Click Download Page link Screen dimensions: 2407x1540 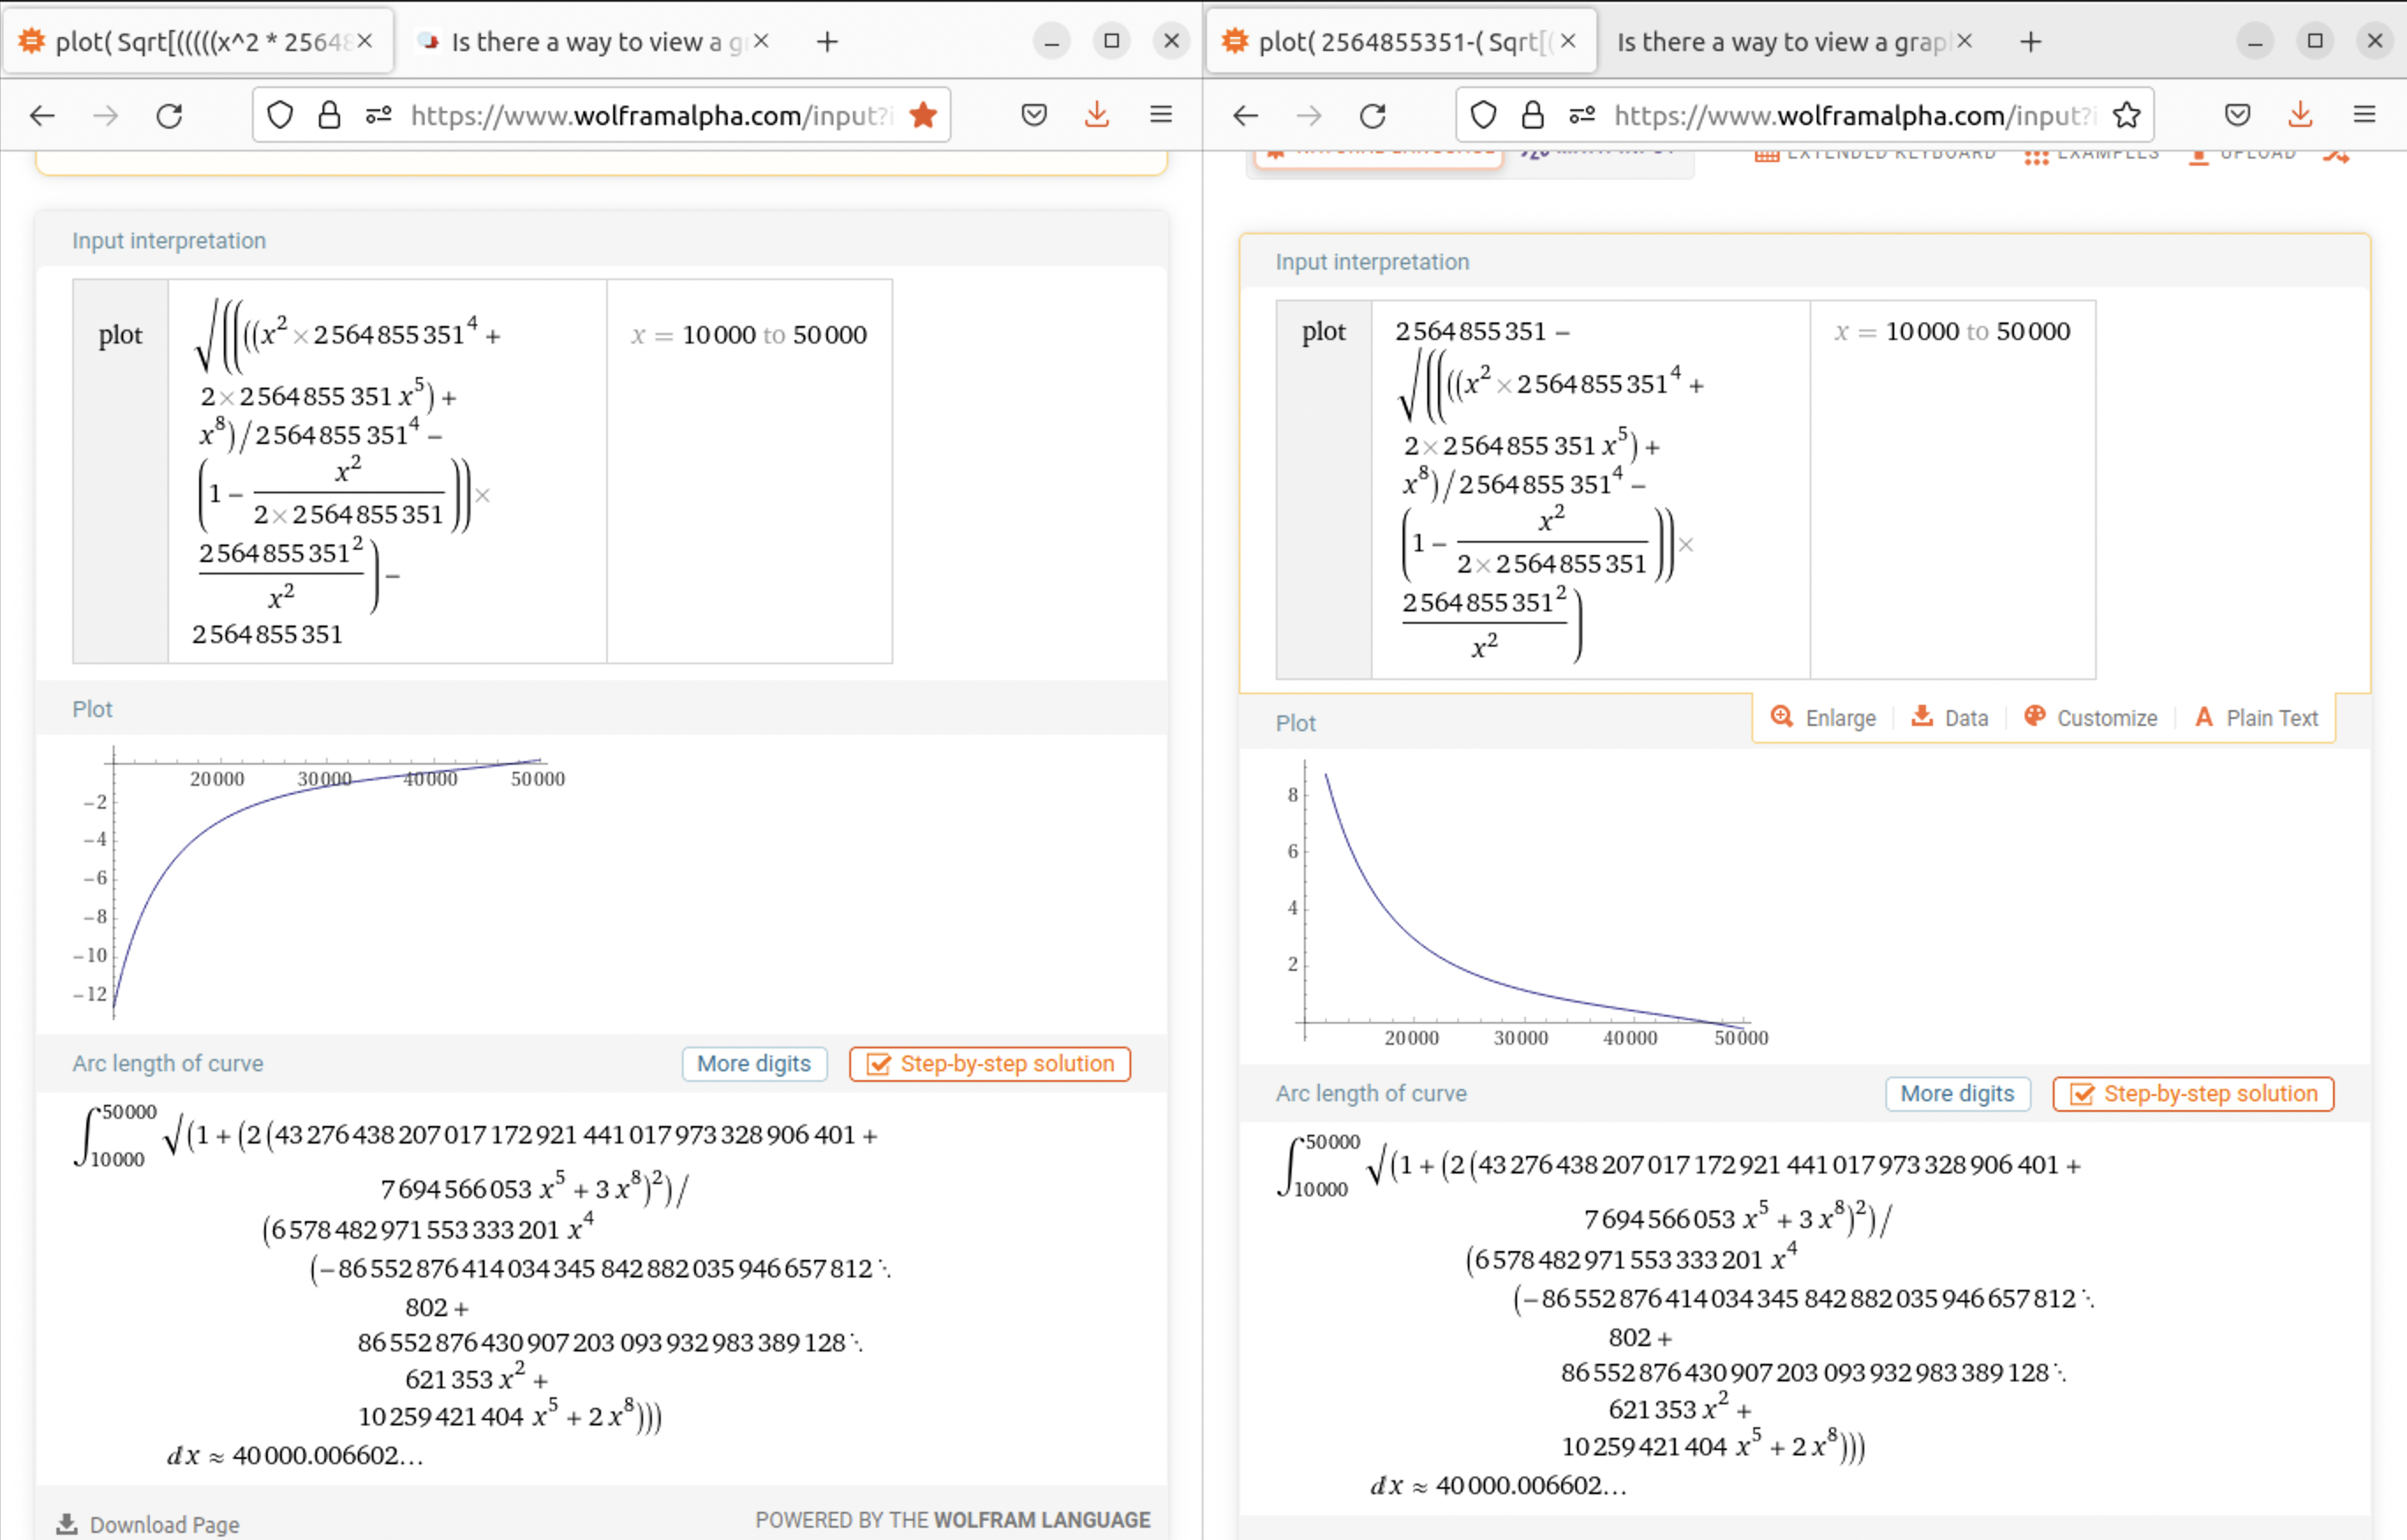coord(148,1524)
